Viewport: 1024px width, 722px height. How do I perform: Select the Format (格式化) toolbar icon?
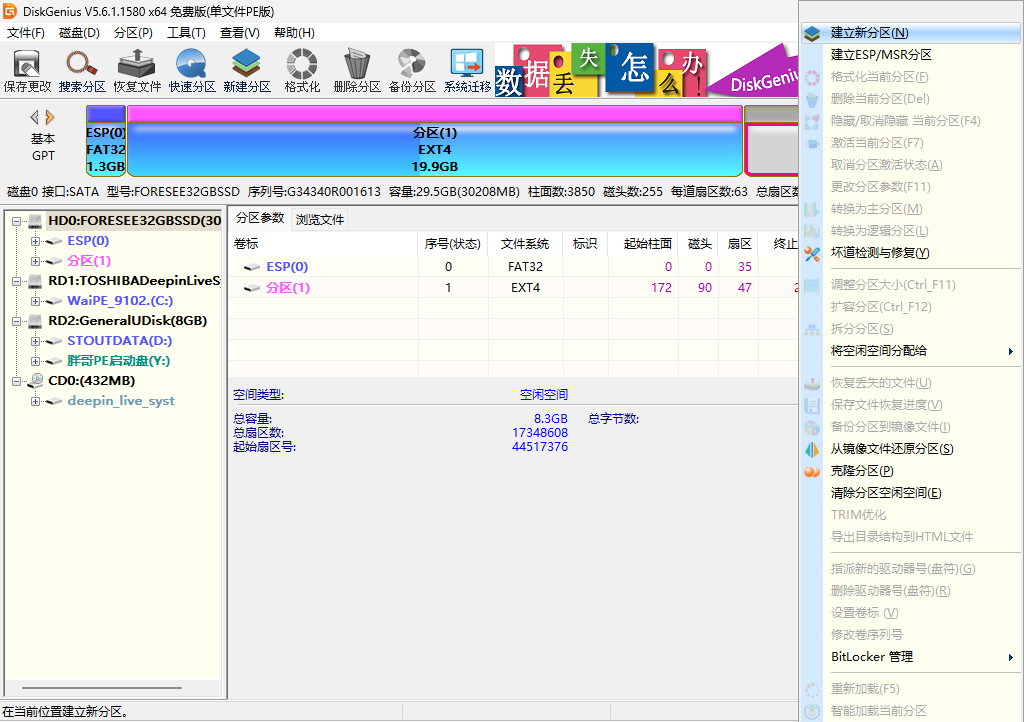302,71
